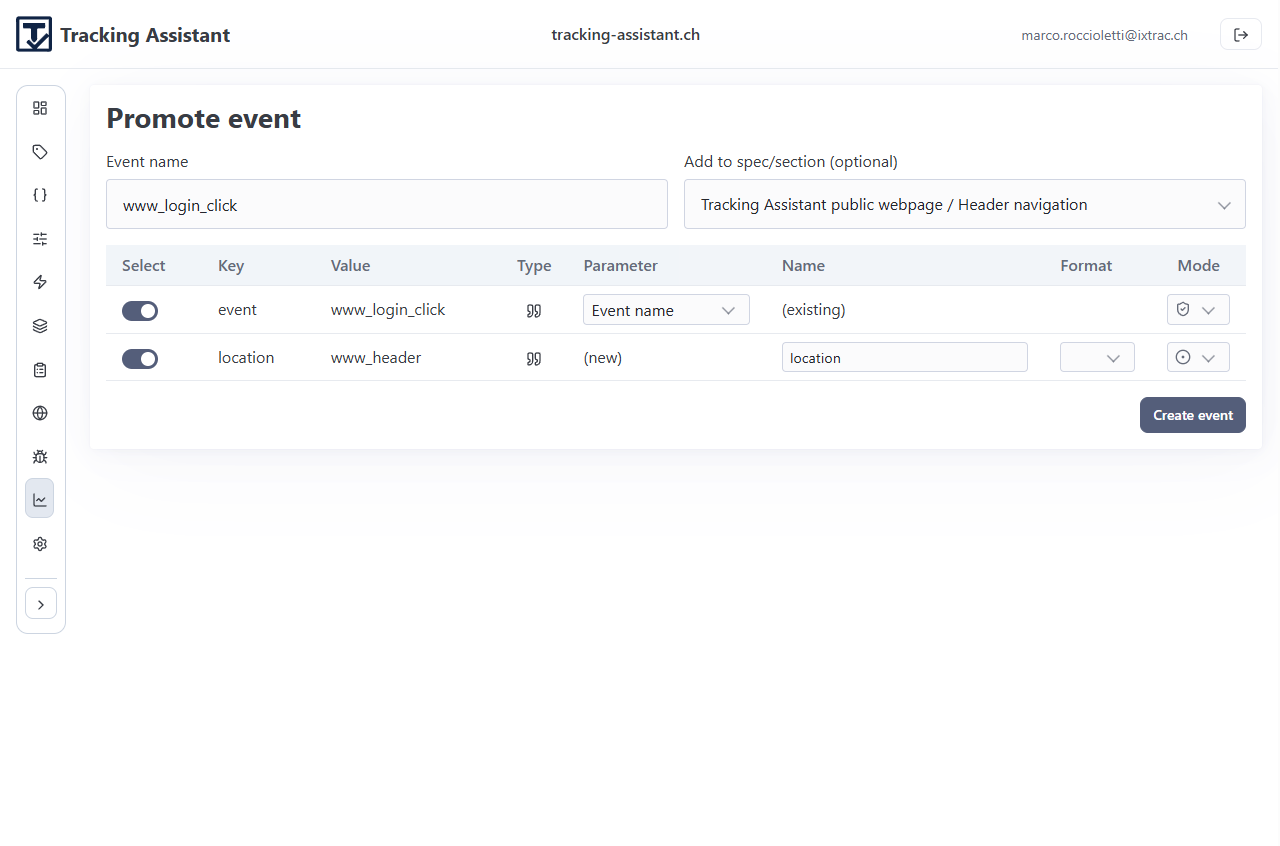Open the dashboard grid icon in sidebar
The width and height of the screenshot is (1280, 846).
point(40,108)
